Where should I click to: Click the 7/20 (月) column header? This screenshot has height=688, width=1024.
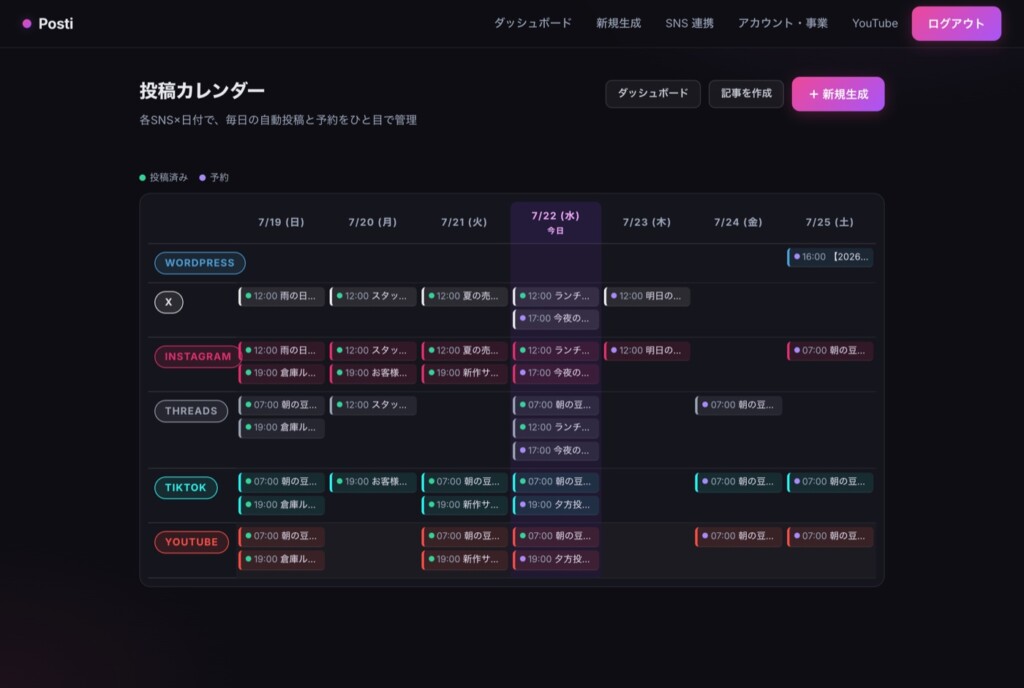pos(372,222)
